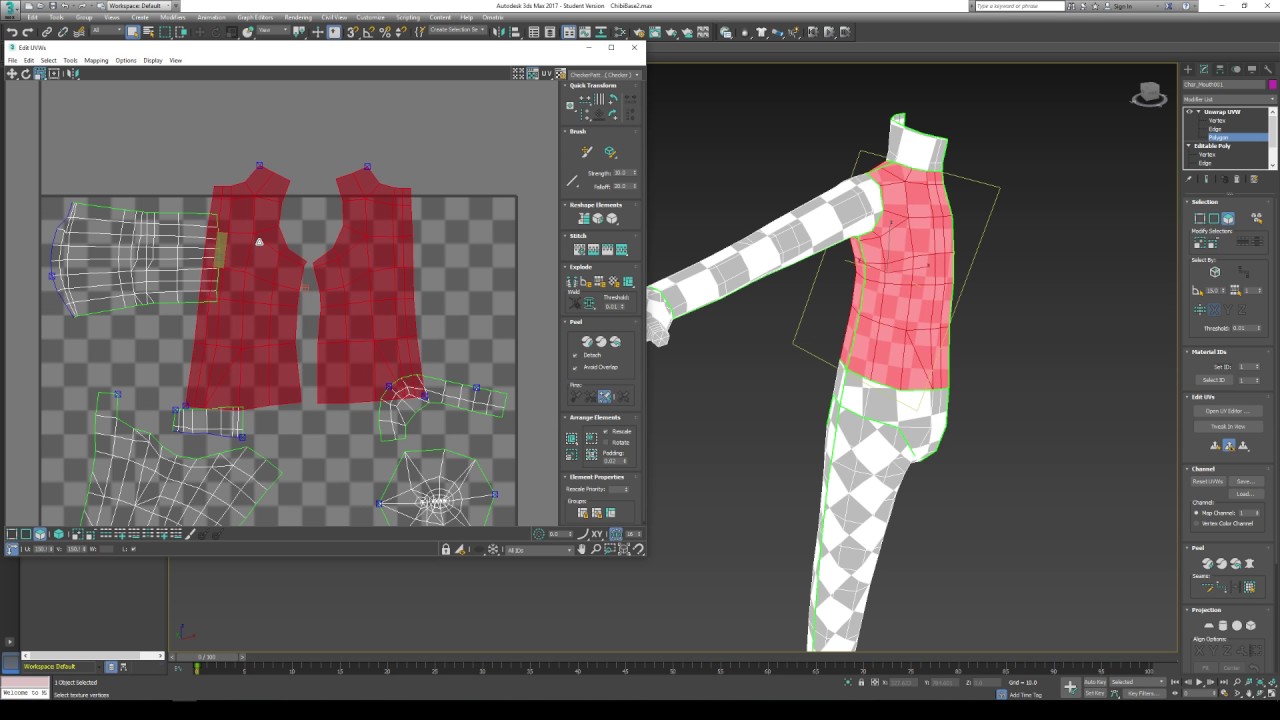Toggle the Detach checkbox in Peel section
This screenshot has height=720, width=1280.
click(x=575, y=355)
